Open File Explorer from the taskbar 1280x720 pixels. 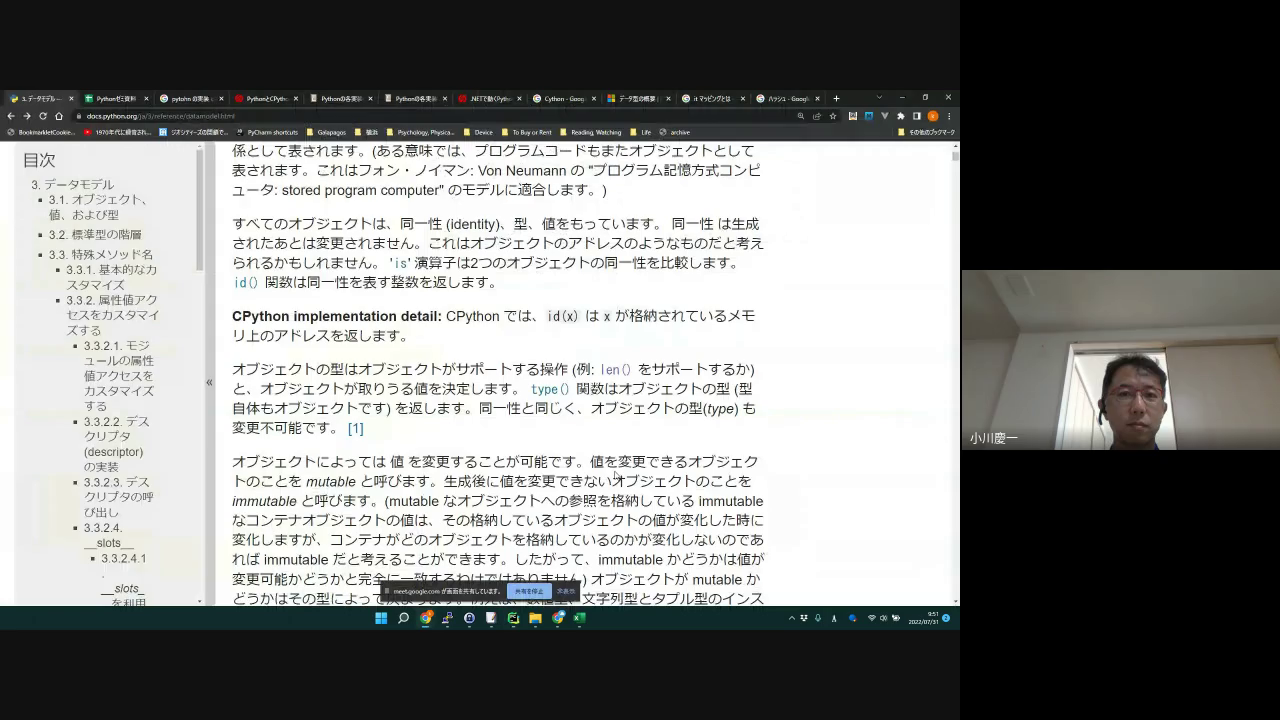click(x=534, y=617)
